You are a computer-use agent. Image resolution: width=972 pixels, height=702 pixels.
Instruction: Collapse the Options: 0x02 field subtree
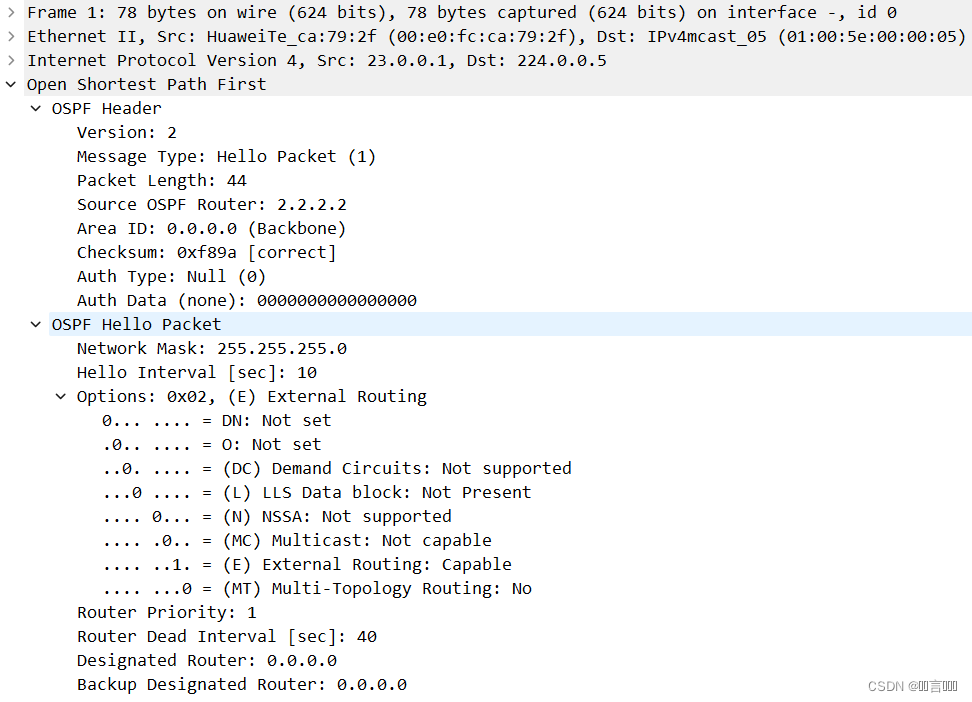(61, 396)
